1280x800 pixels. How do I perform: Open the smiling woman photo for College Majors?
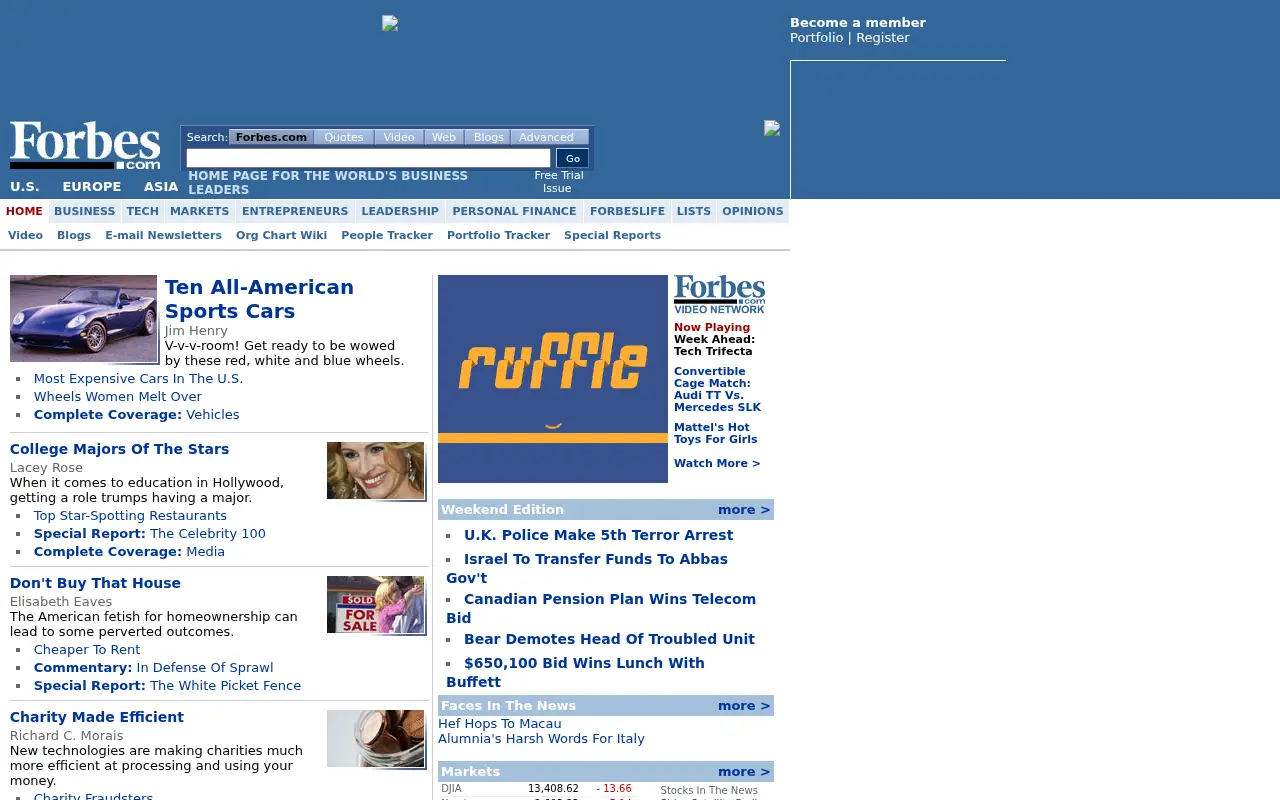[376, 471]
